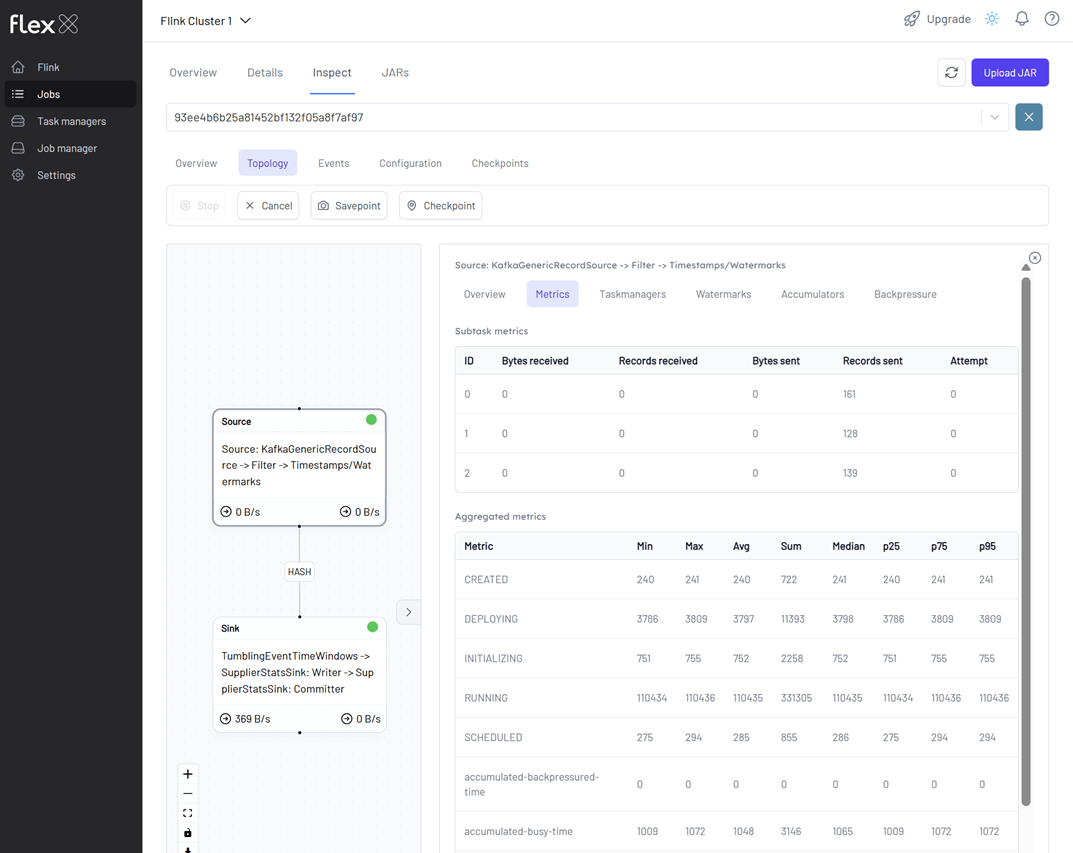Open the job Overview sub-tab
Screen dimensions: 1073x853
click(x=196, y=163)
